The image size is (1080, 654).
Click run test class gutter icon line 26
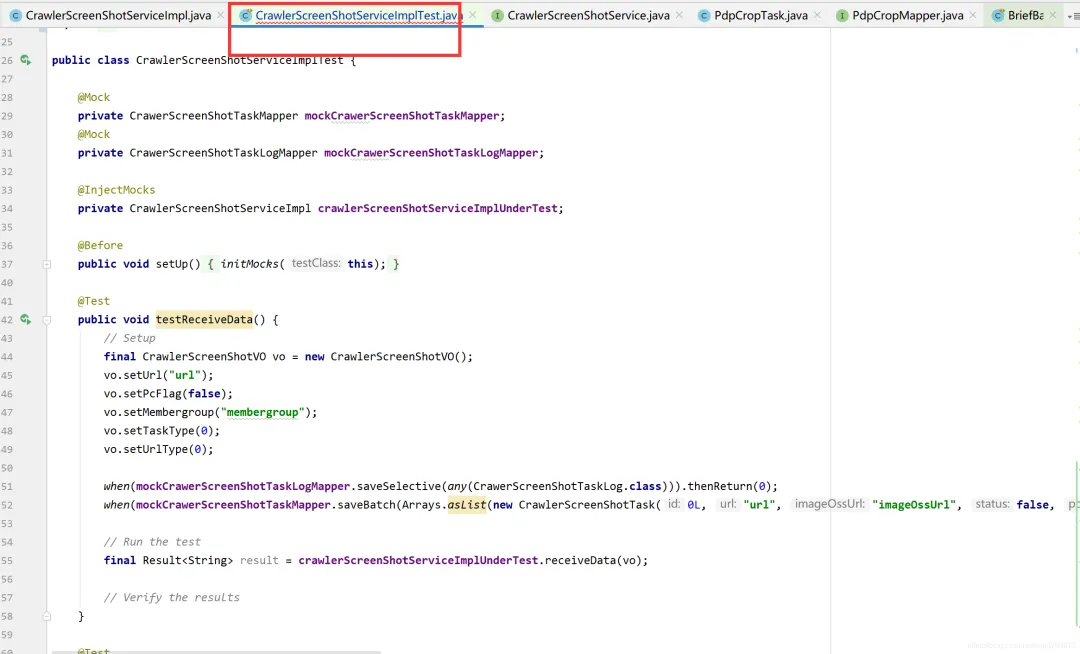click(x=25, y=60)
